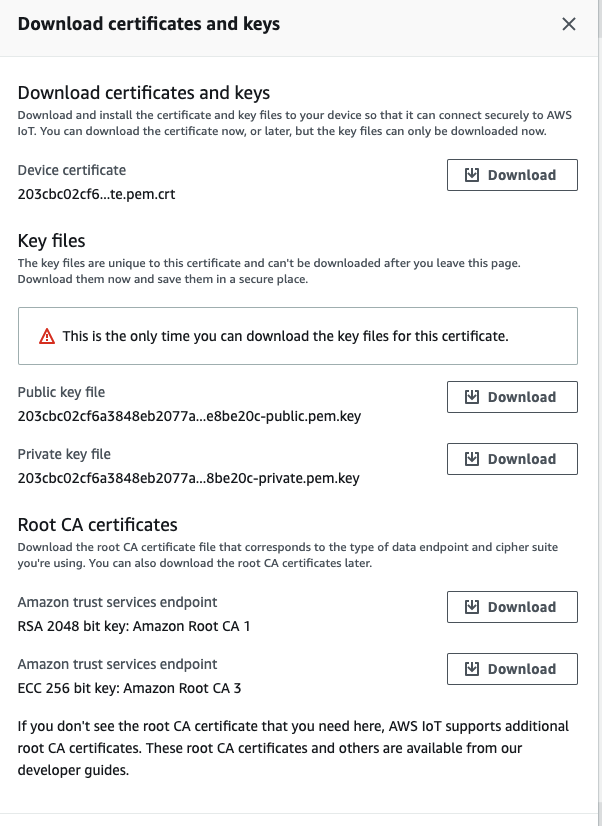Download the private key file
Viewport: 602px width, 826px height.
pos(512,459)
